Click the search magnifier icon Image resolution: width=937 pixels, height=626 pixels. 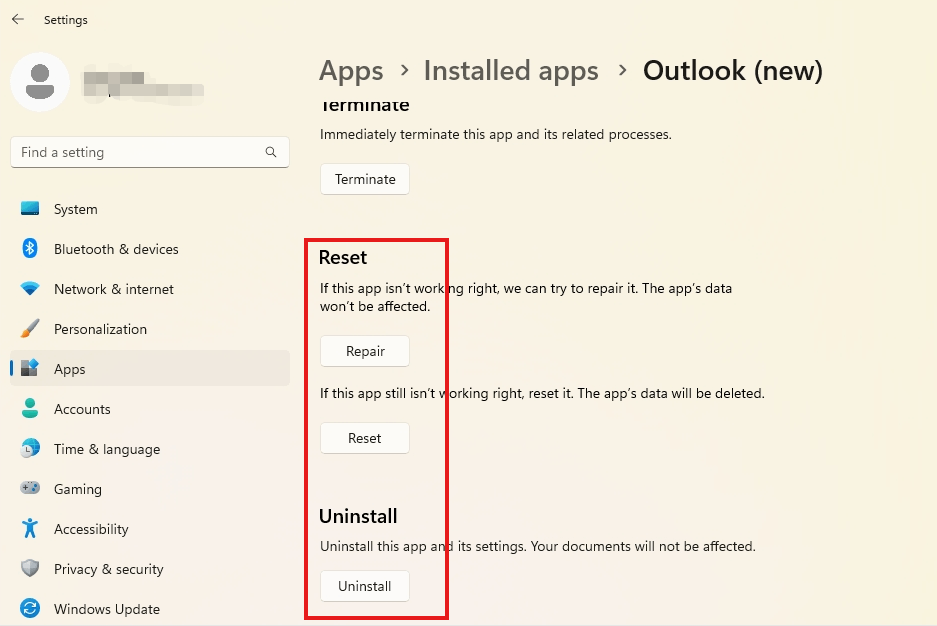271,152
